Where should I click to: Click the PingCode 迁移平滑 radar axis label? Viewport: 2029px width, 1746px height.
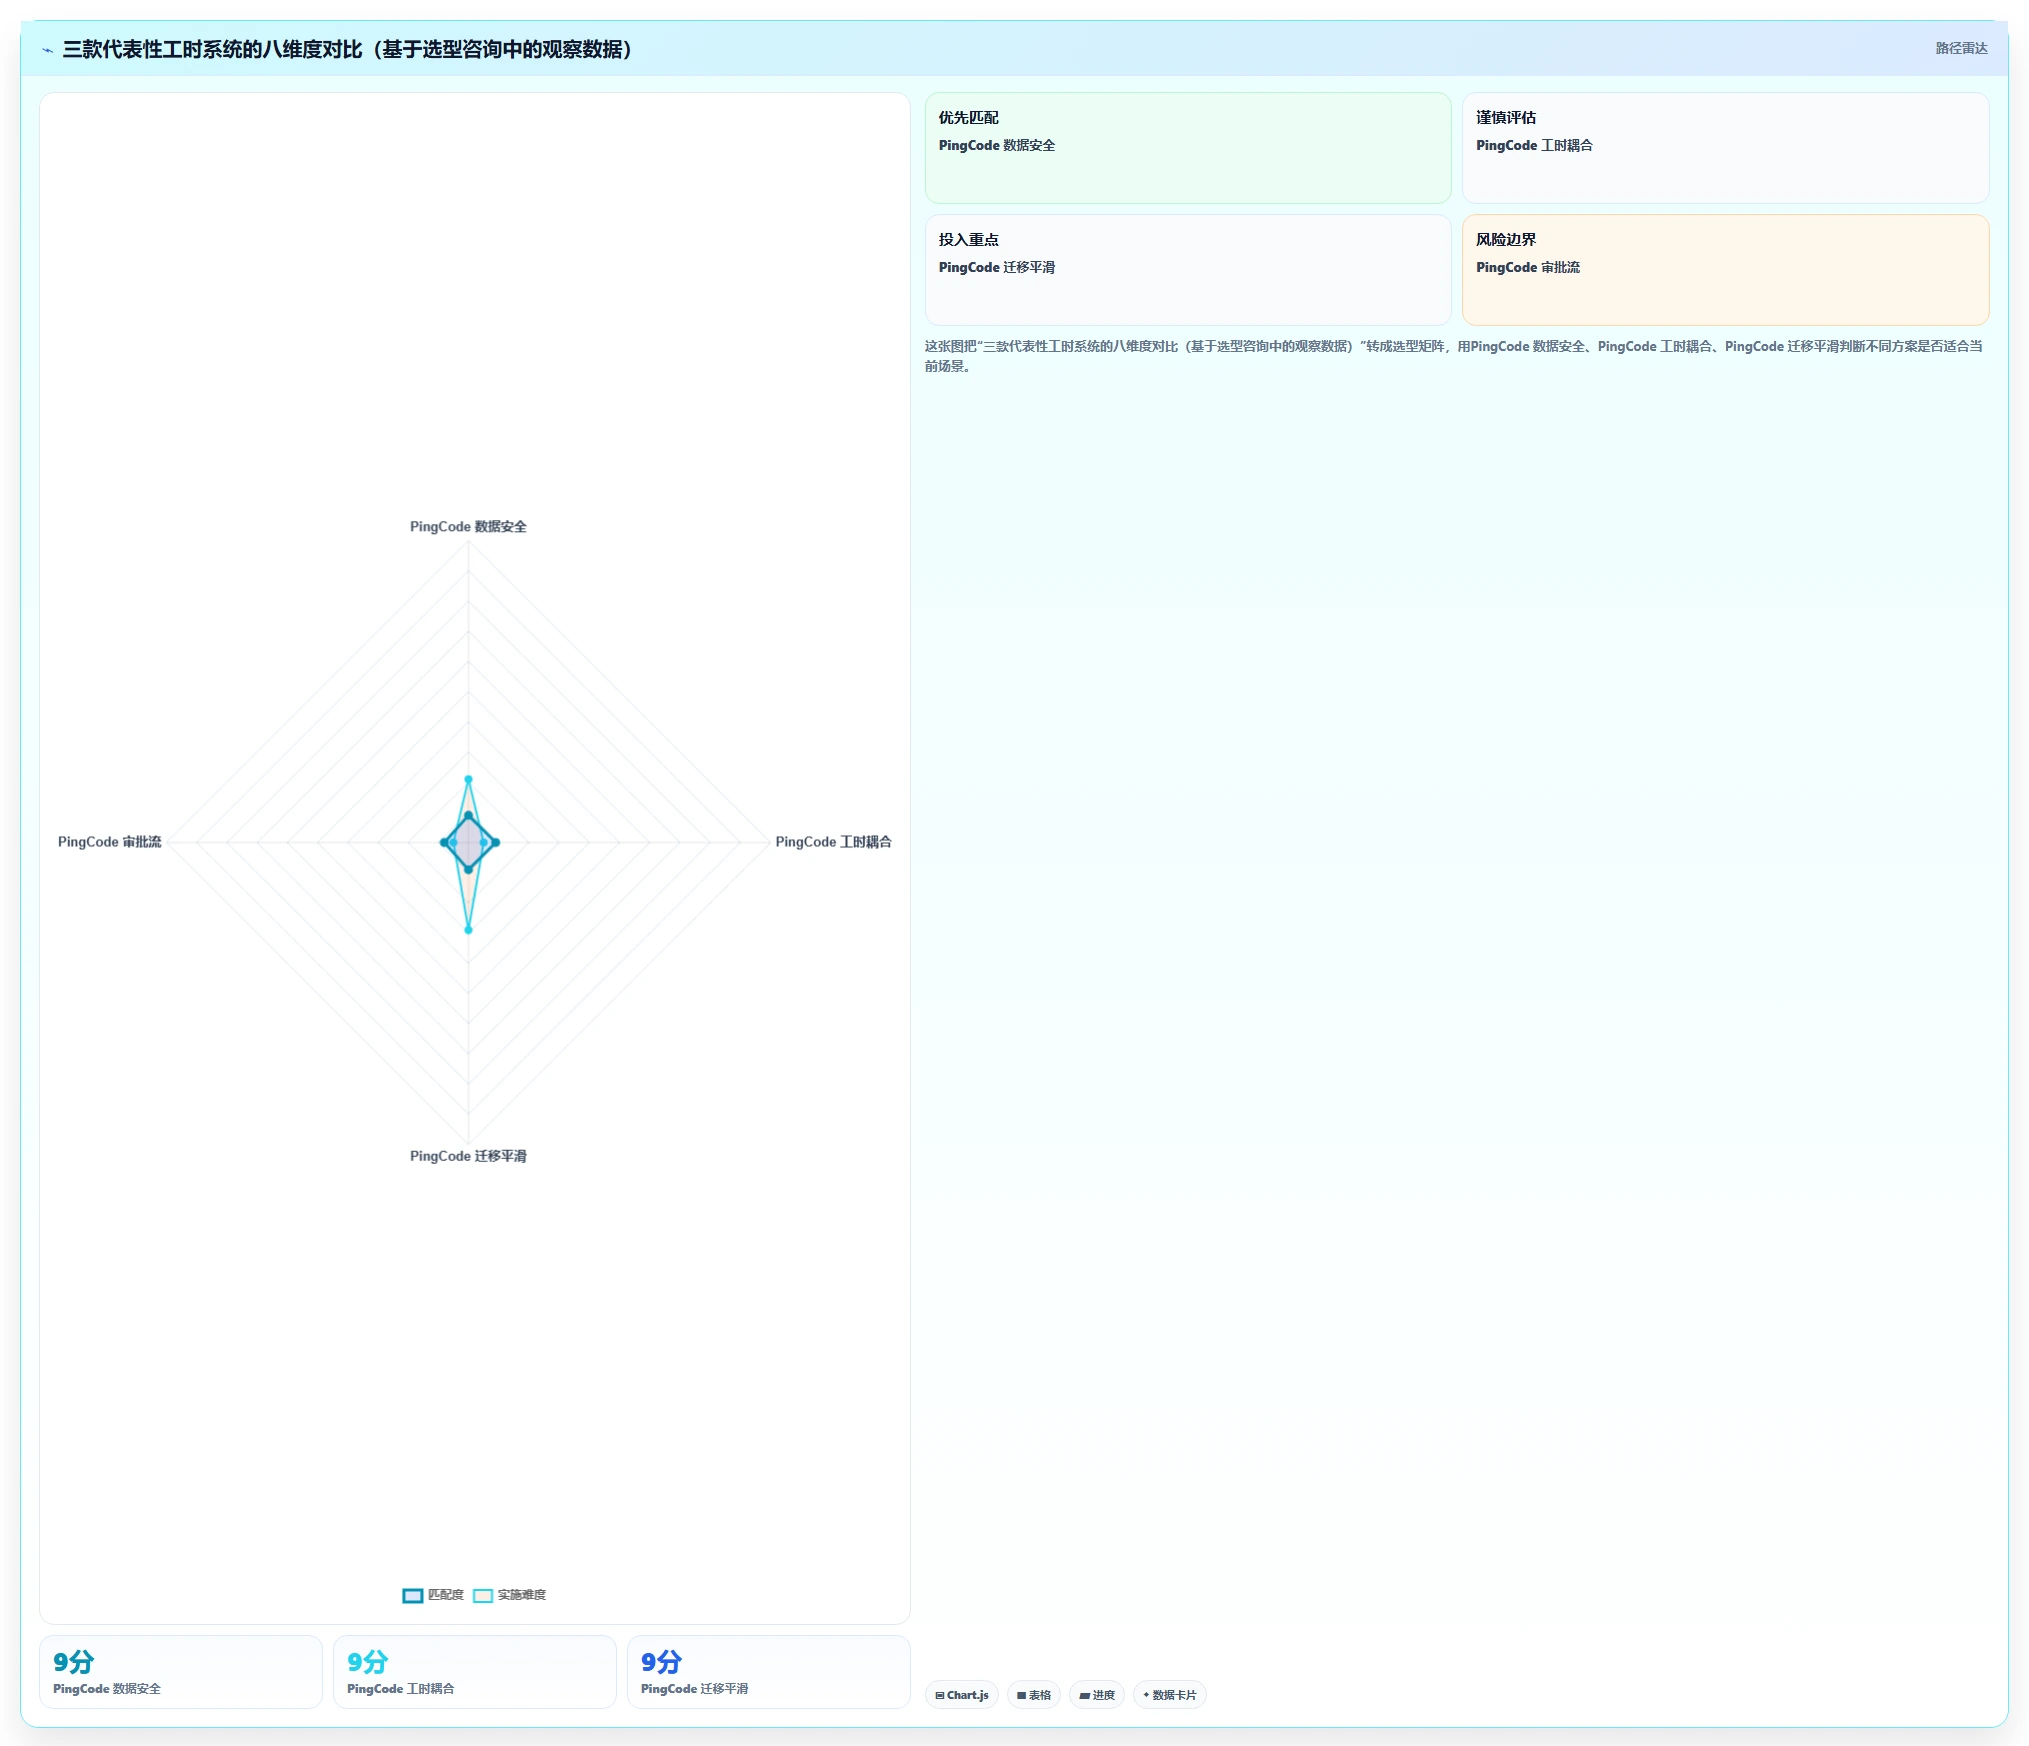468,1156
